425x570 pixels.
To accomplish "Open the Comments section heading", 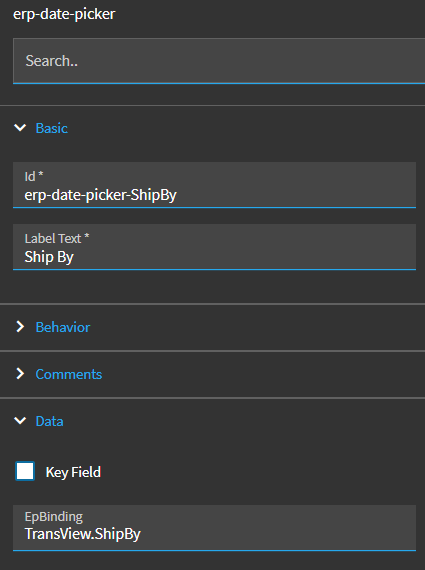I will pos(69,374).
